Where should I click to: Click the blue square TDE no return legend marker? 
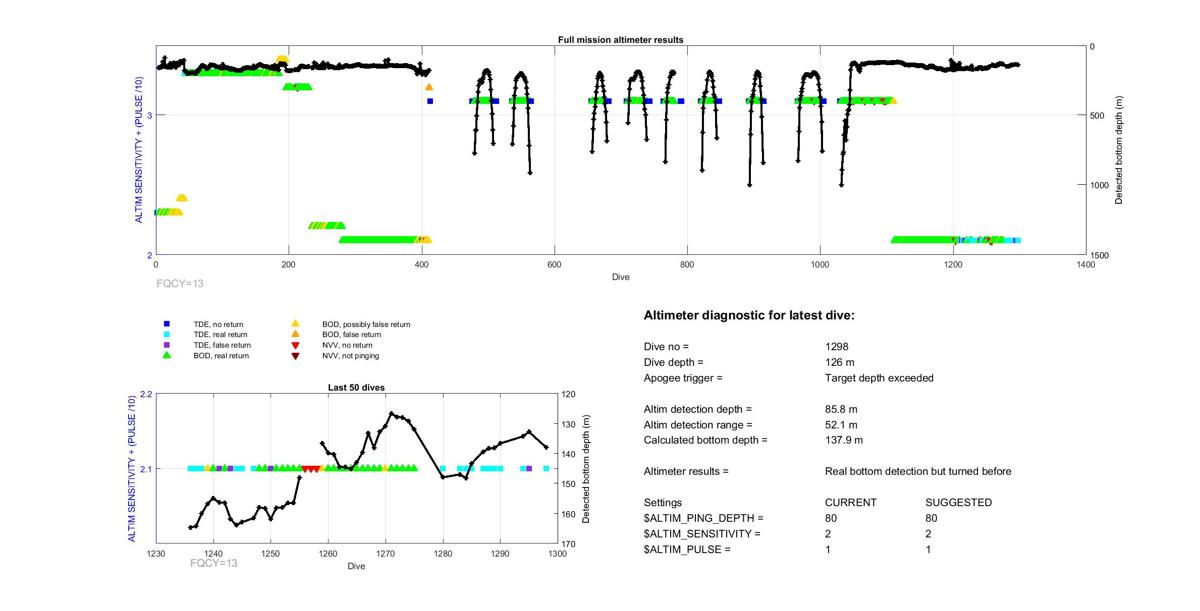coord(169,324)
